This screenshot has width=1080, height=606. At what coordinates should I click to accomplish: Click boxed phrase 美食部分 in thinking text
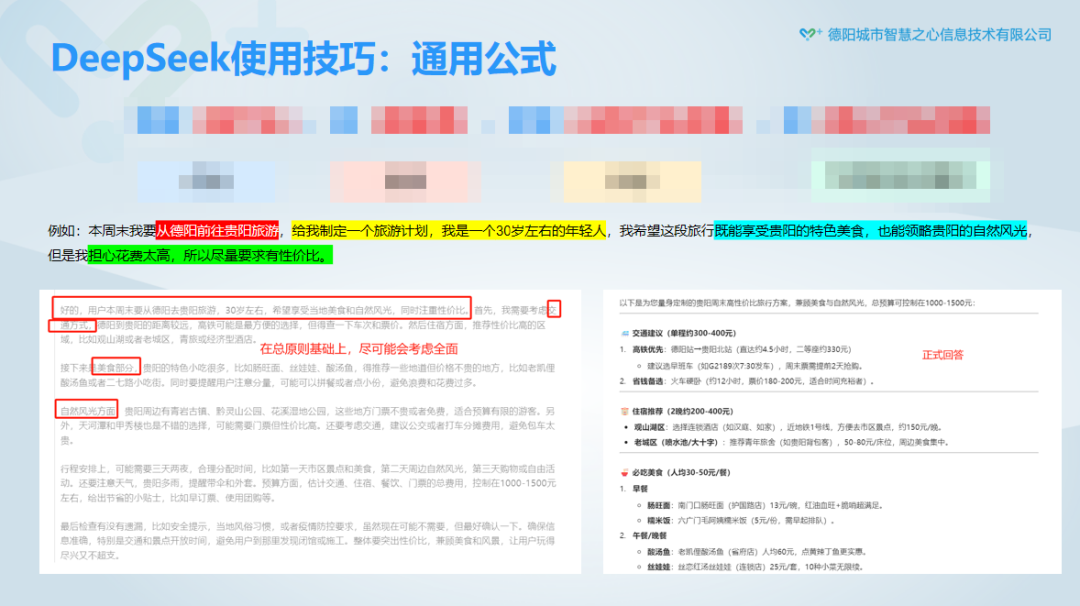[x=116, y=368]
